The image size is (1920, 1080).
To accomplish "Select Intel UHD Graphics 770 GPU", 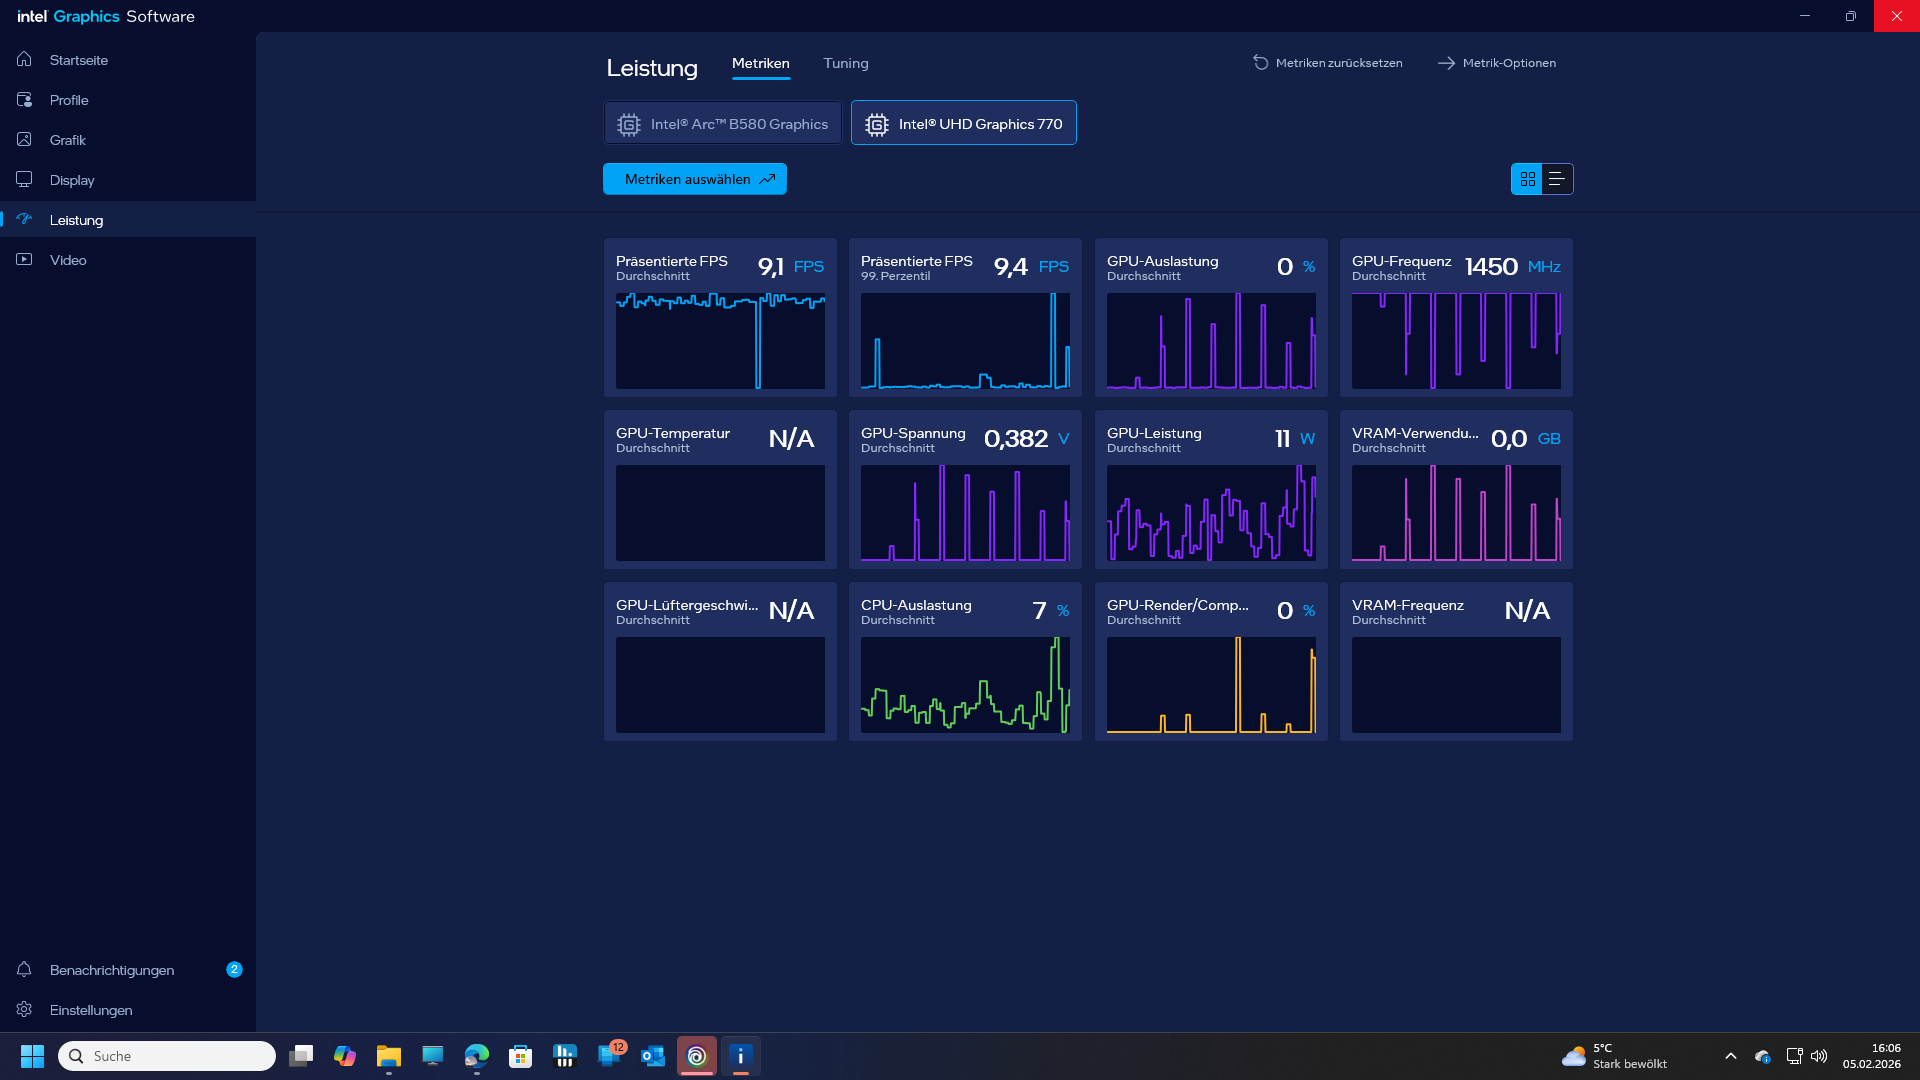I will 964,124.
